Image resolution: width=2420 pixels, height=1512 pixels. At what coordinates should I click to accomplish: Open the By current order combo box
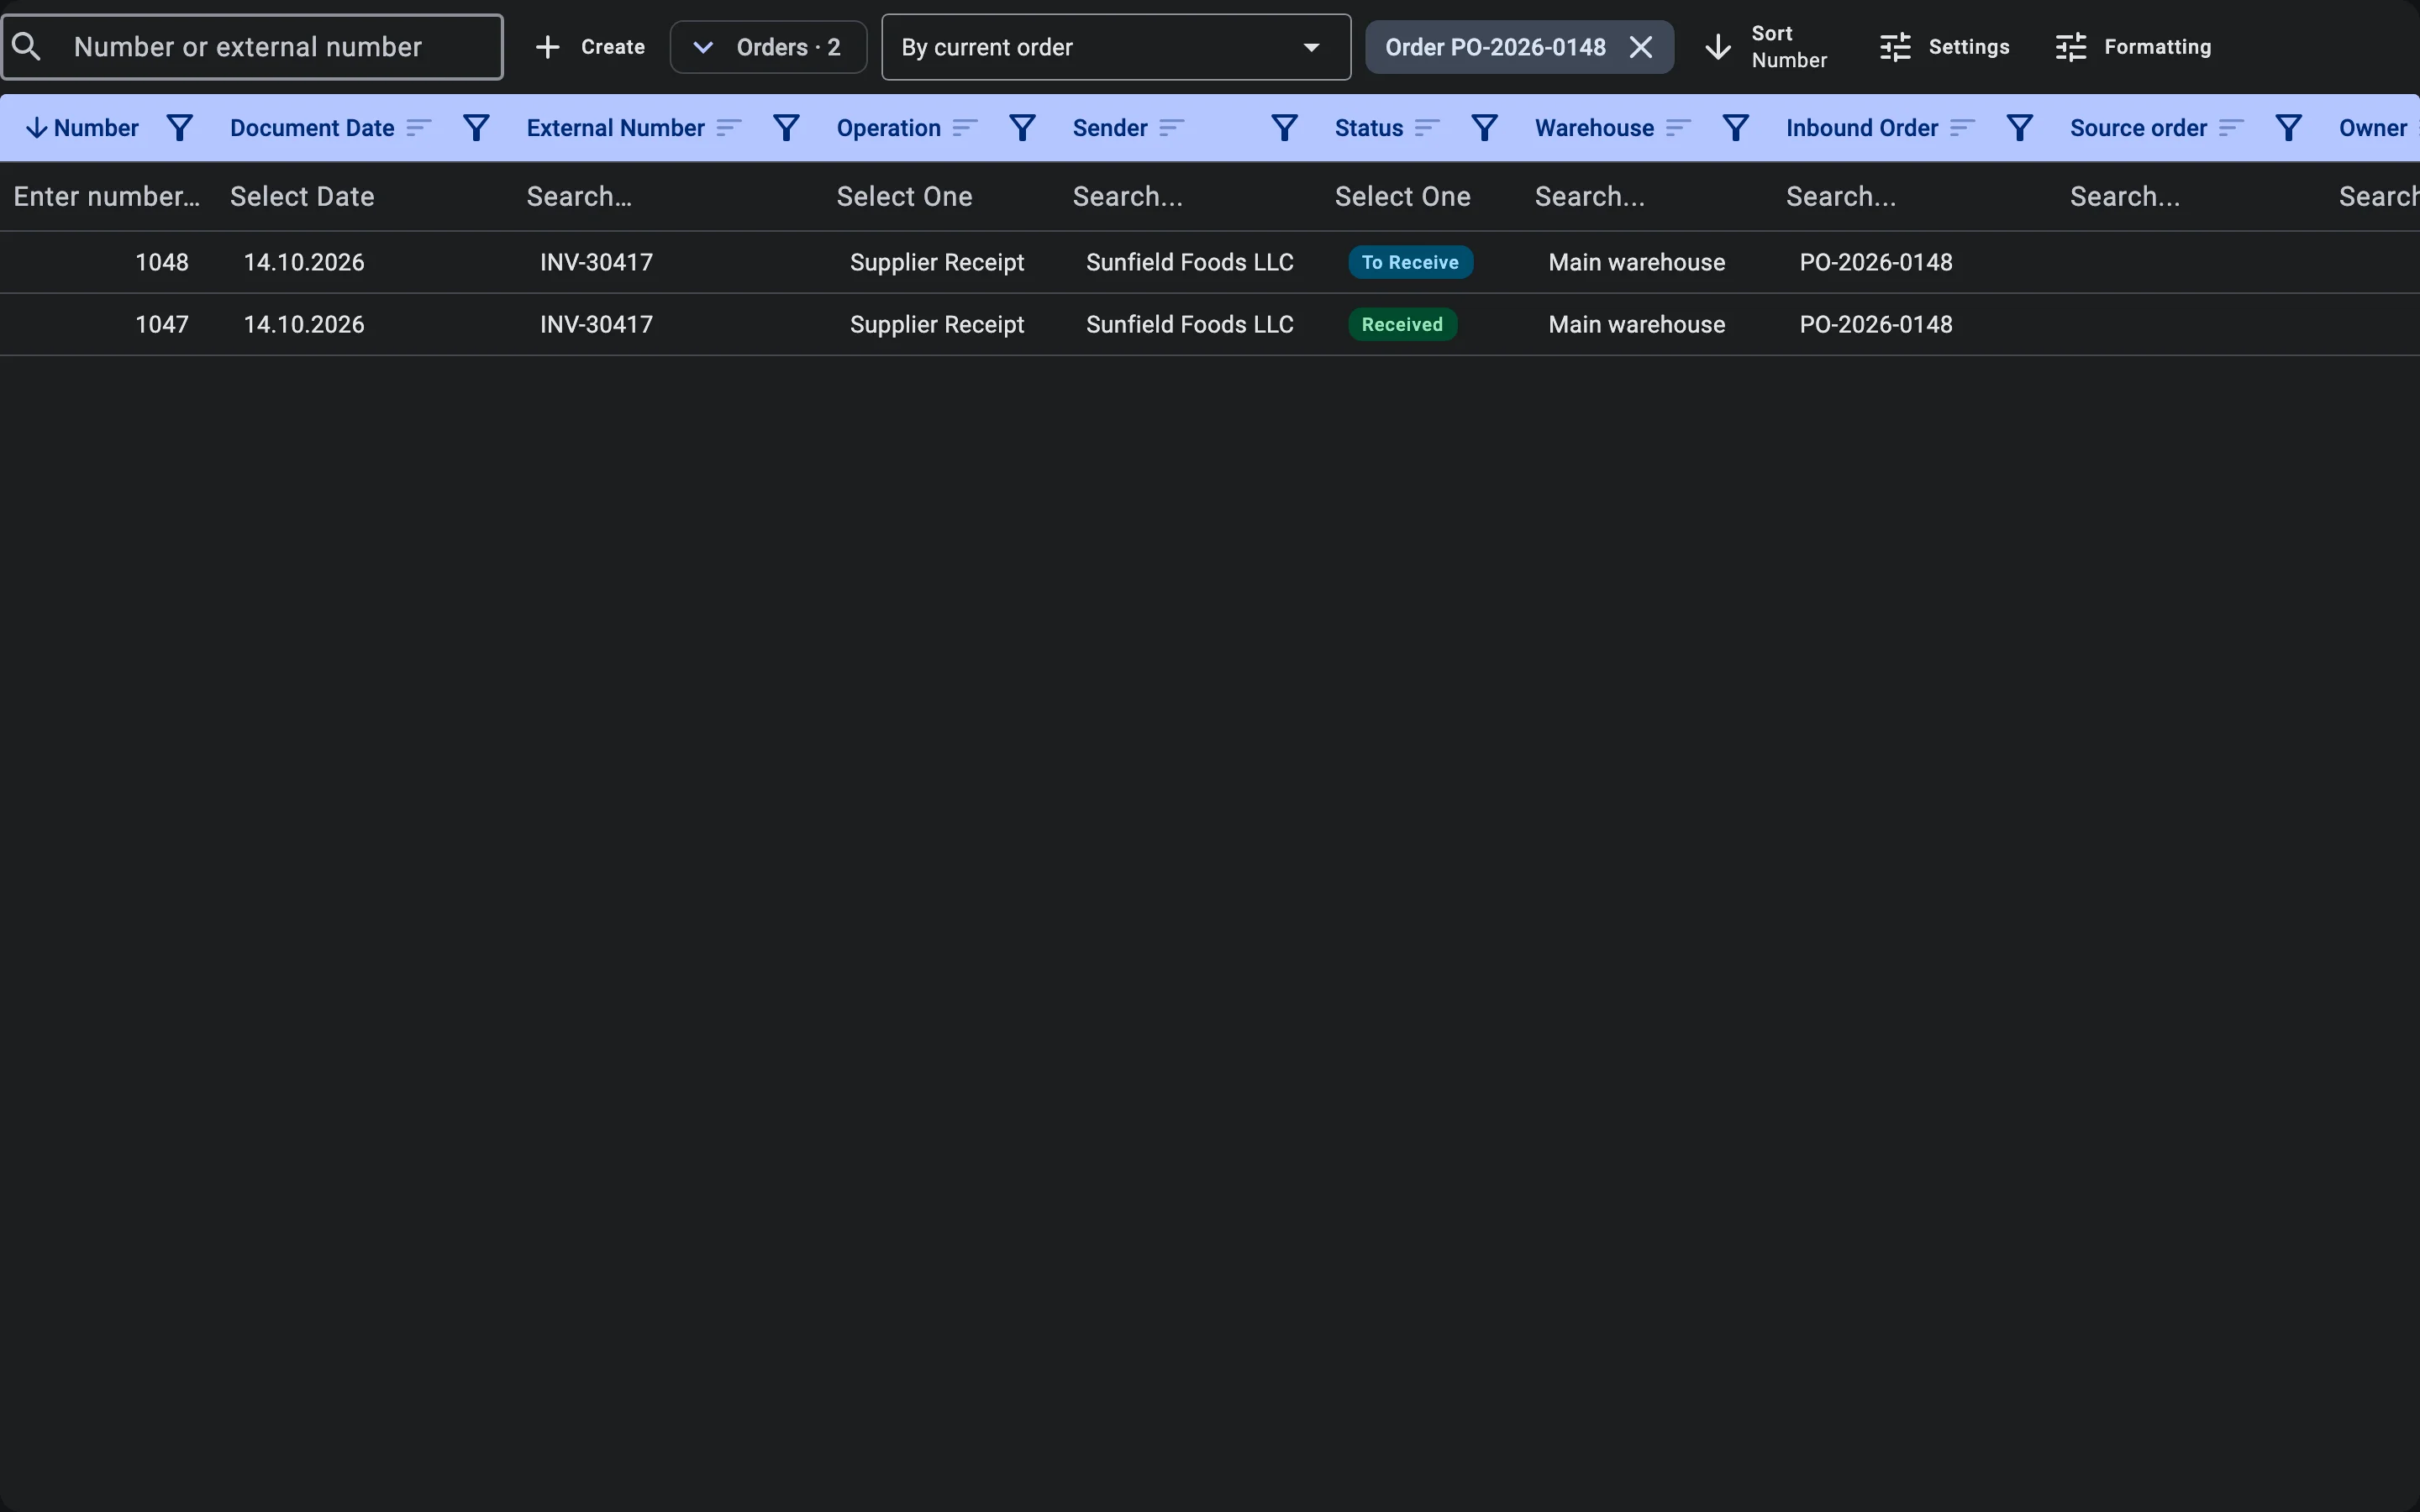coord(1116,47)
